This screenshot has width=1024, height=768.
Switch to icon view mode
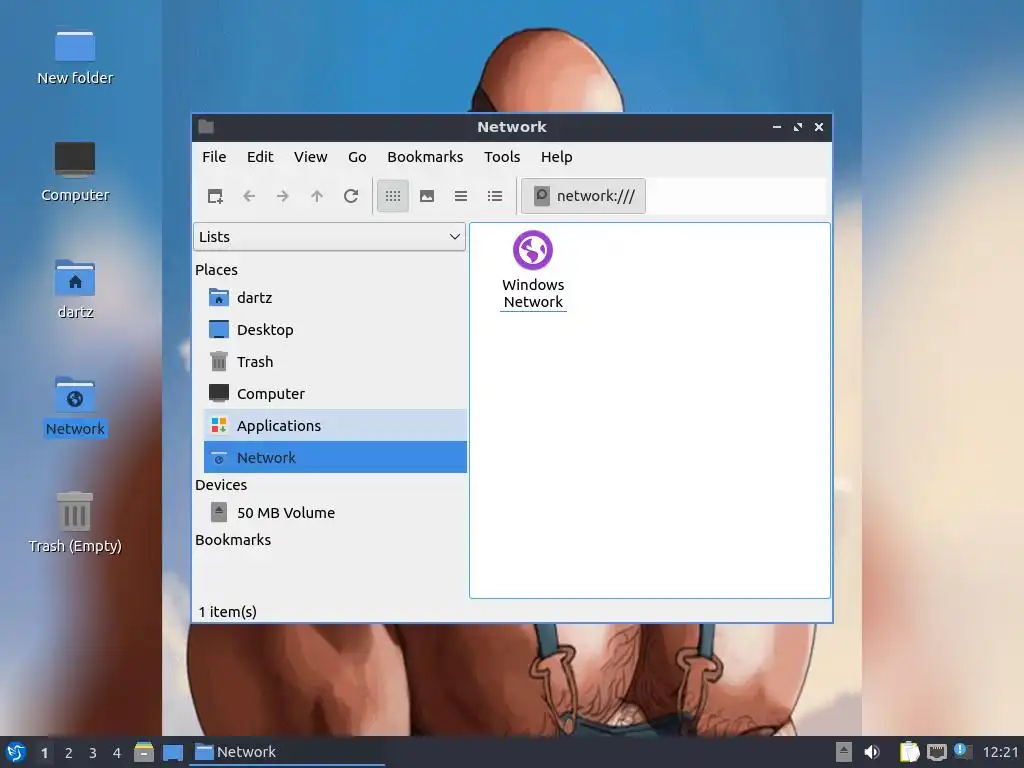pyautogui.click(x=392, y=196)
